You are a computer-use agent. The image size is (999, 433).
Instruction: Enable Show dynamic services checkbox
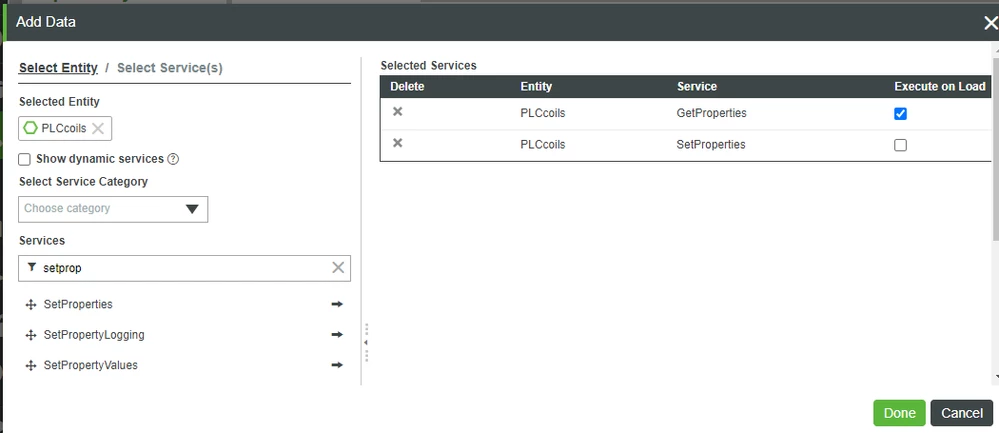coord(25,159)
